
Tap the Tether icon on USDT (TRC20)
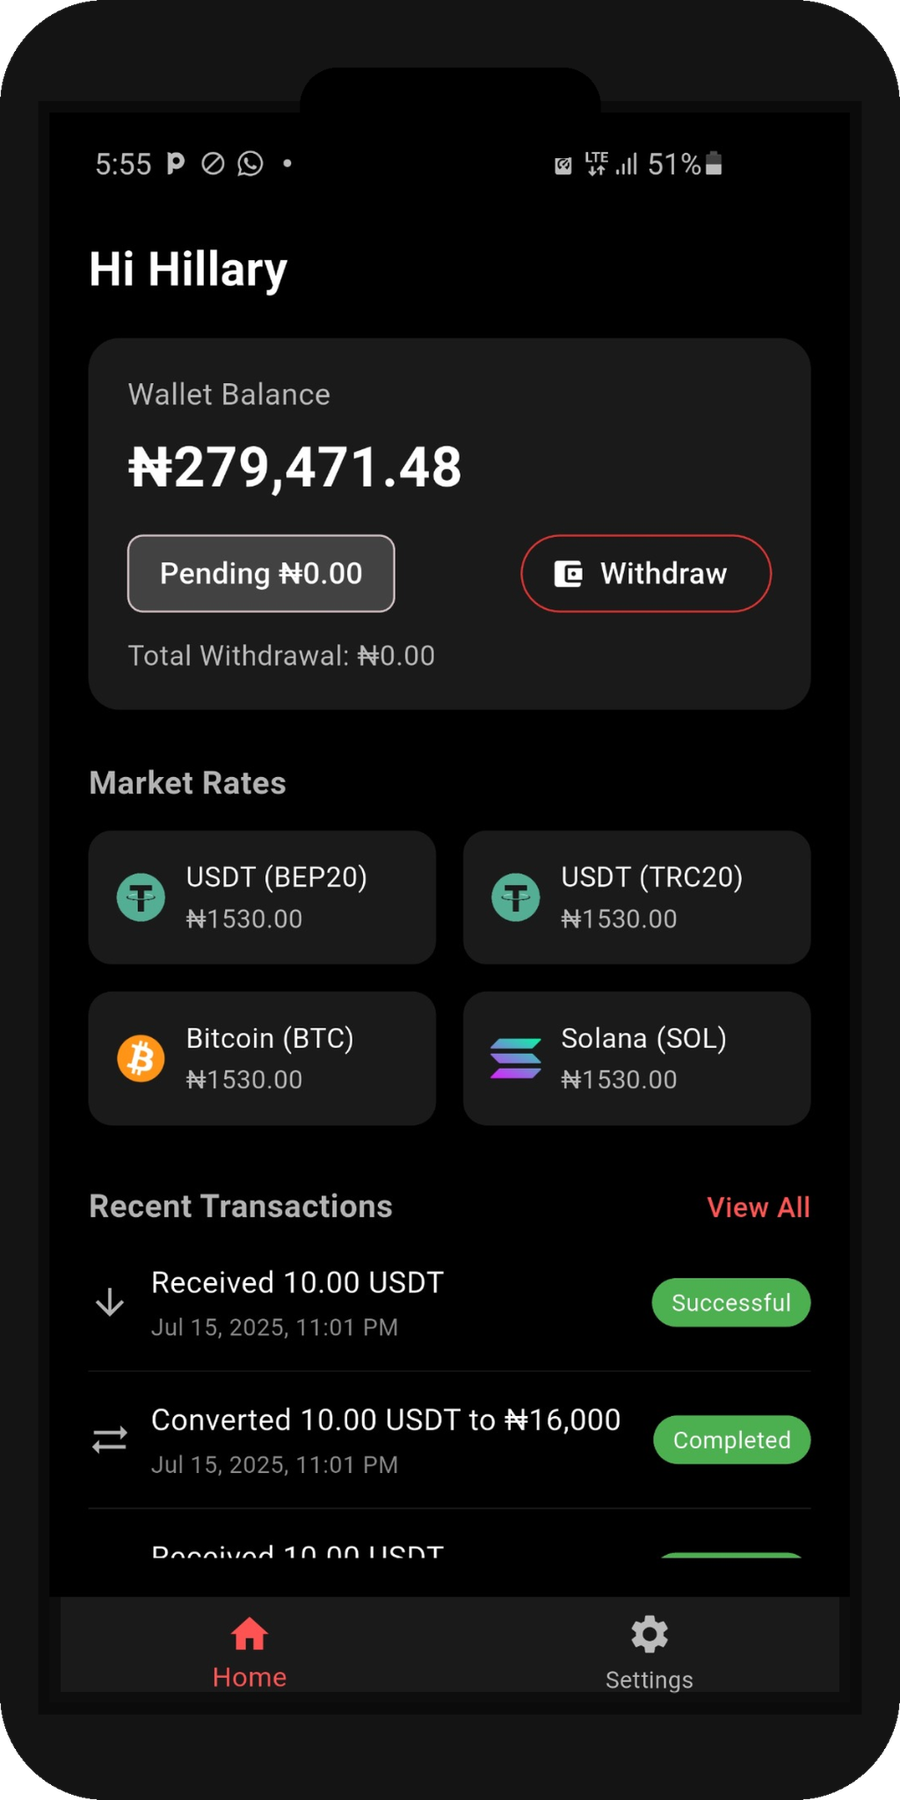pyautogui.click(x=516, y=897)
